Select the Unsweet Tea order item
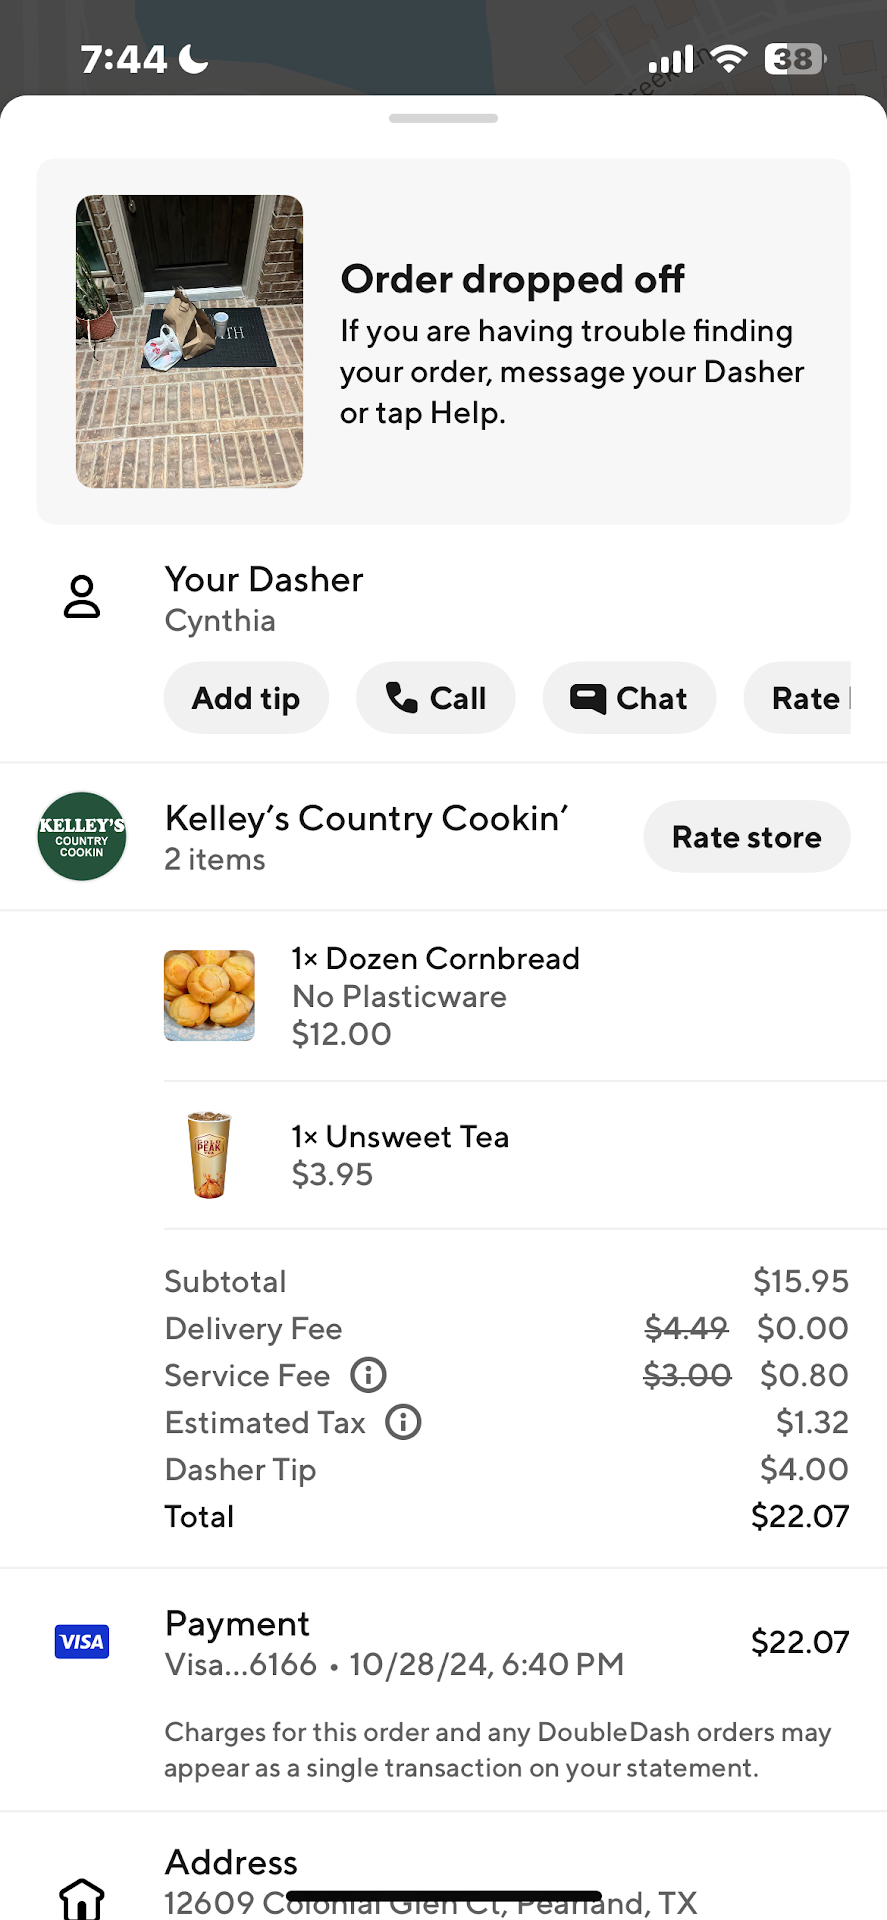Screen dimensions: 887x1920 400,1137
